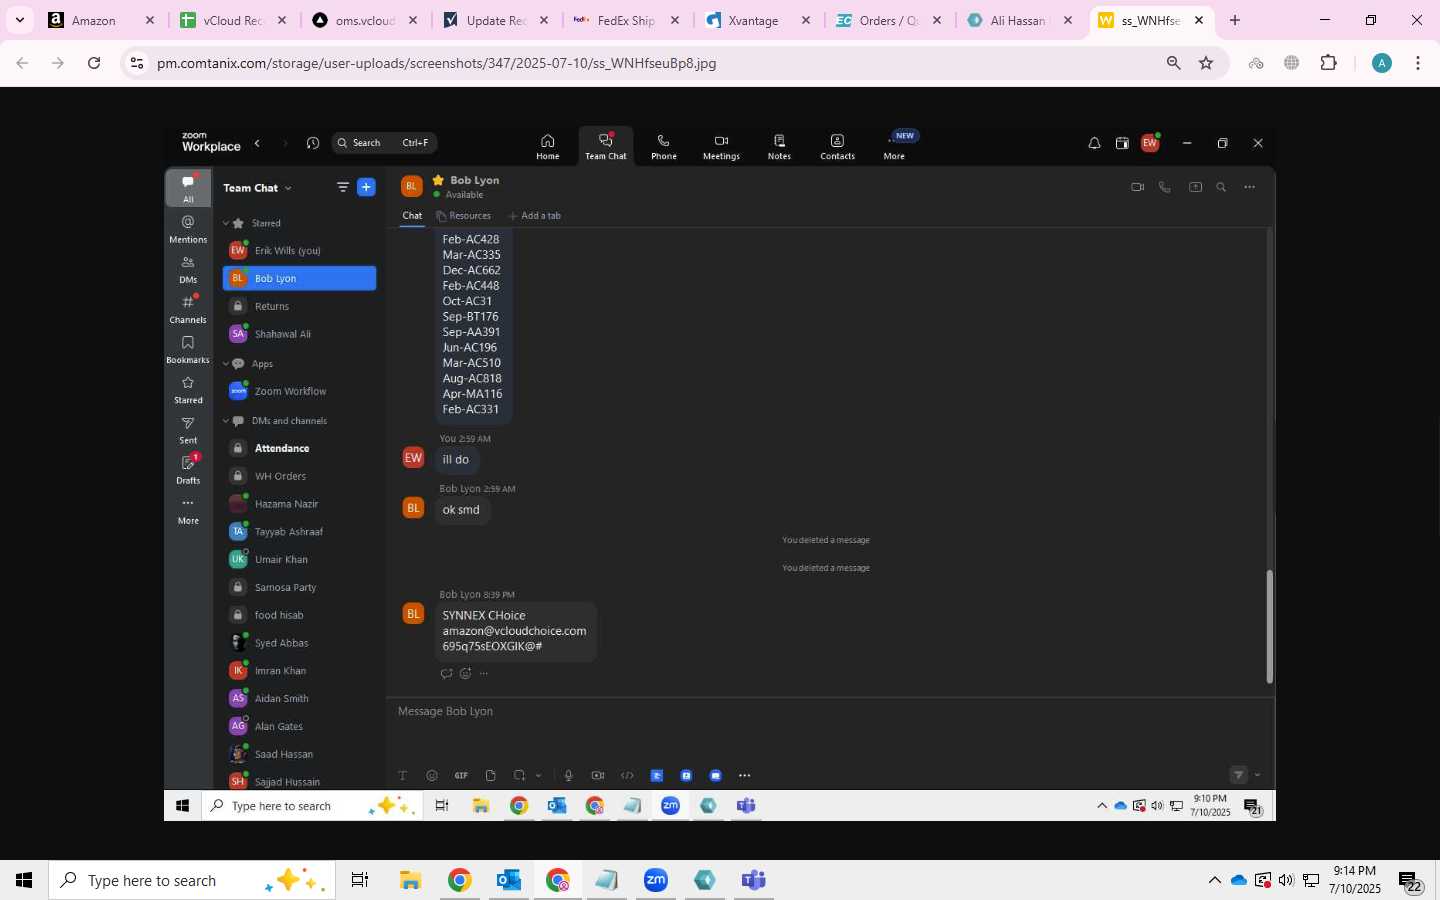The width and height of the screenshot is (1440, 900).
Task: Collapse the DMs and channels section
Action: point(226,421)
